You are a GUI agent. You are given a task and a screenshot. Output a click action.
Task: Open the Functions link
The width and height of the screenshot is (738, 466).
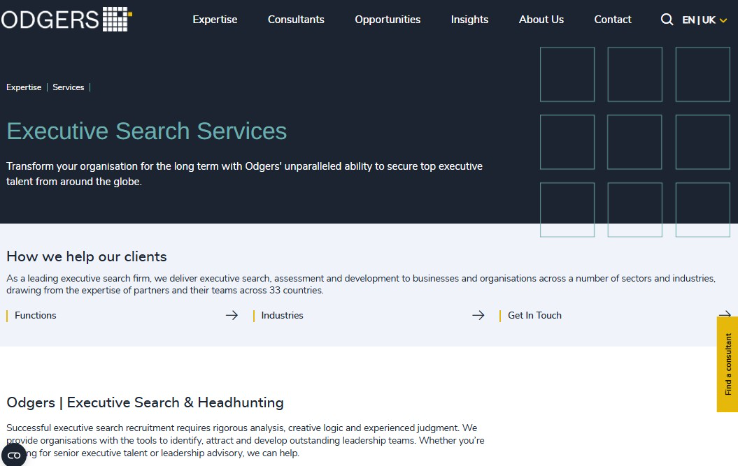(x=35, y=315)
